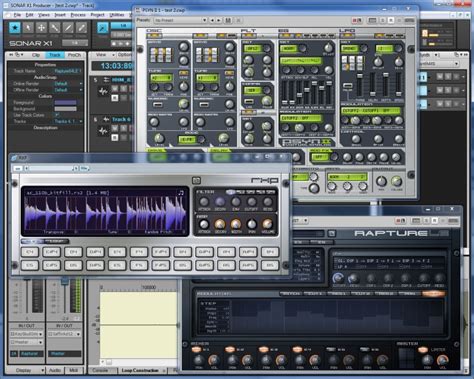Image resolution: width=474 pixels, height=379 pixels.
Task: Toggle the PSYN oscillator 1 balance switch
Action: coord(157,105)
